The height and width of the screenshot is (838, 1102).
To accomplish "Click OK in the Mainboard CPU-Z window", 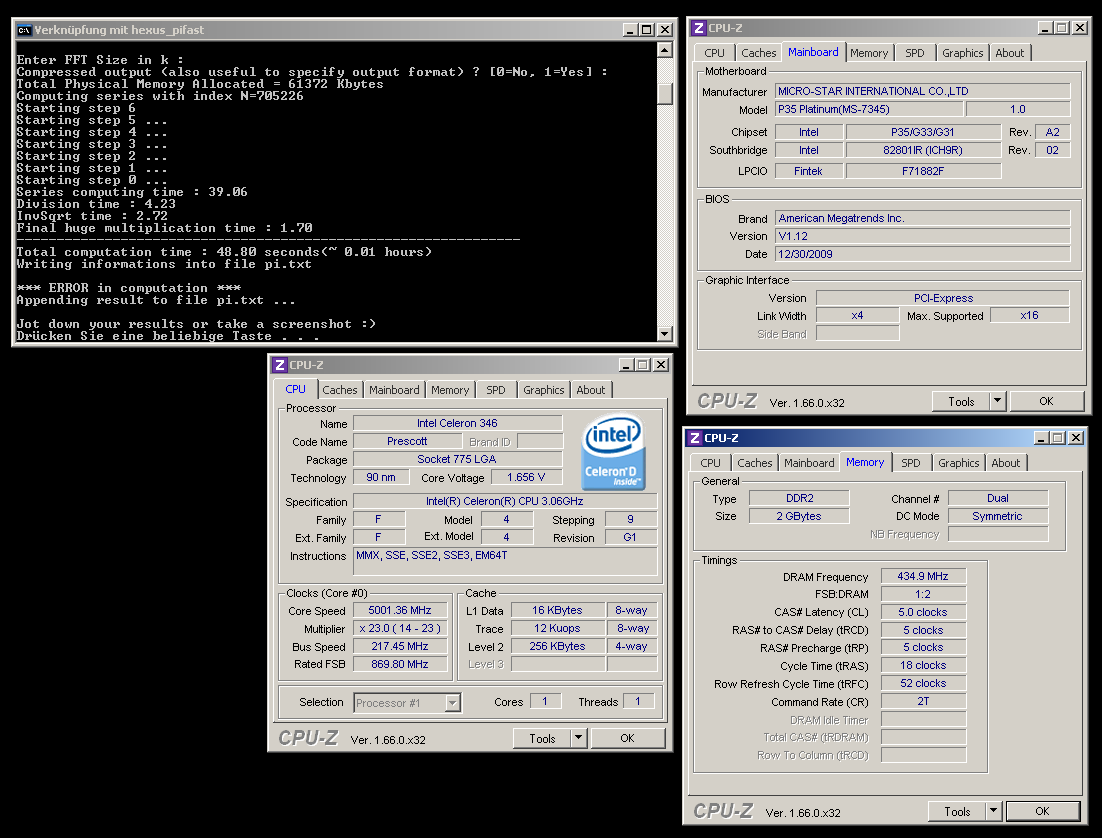I will [1046, 401].
